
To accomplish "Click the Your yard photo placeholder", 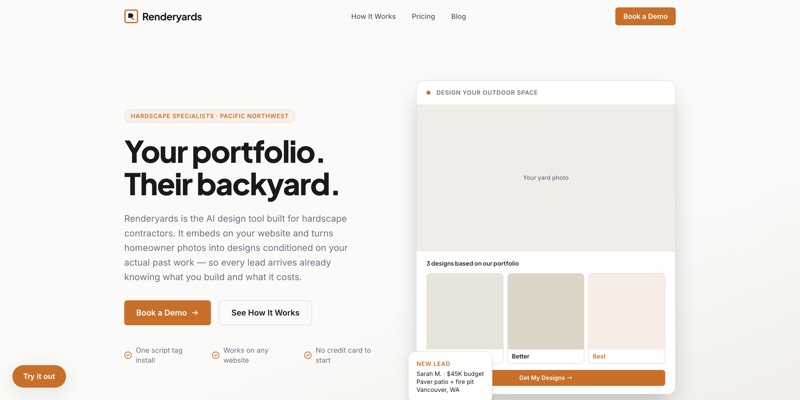I will pyautogui.click(x=546, y=178).
